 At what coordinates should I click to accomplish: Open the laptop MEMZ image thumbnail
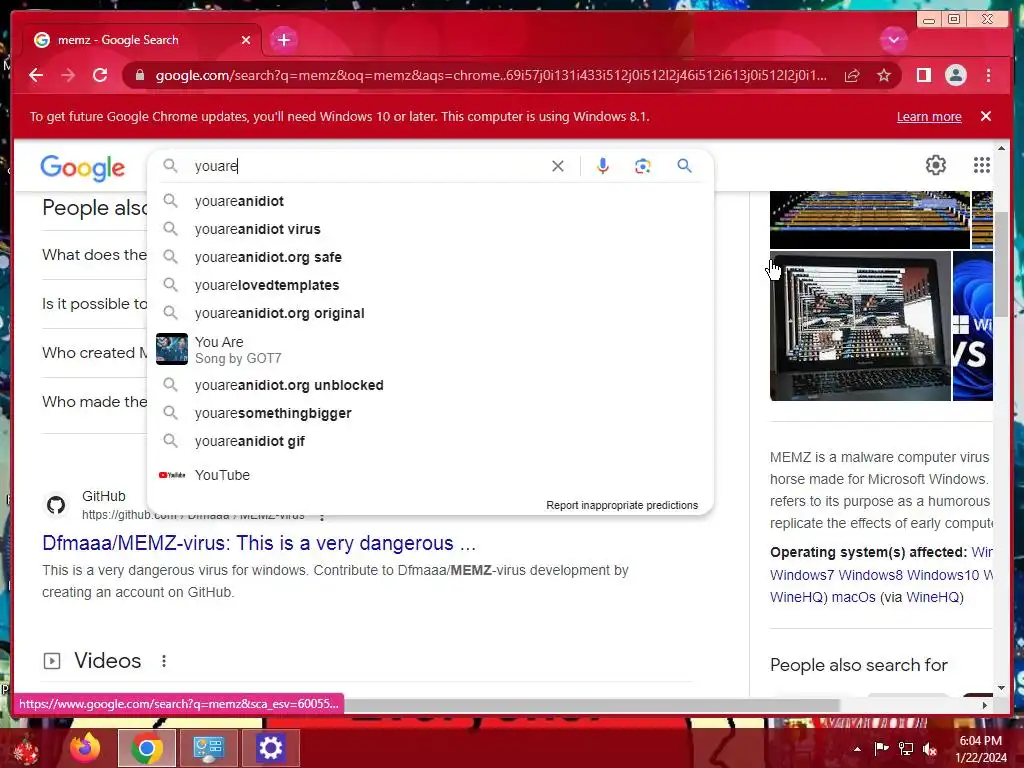pos(860,326)
